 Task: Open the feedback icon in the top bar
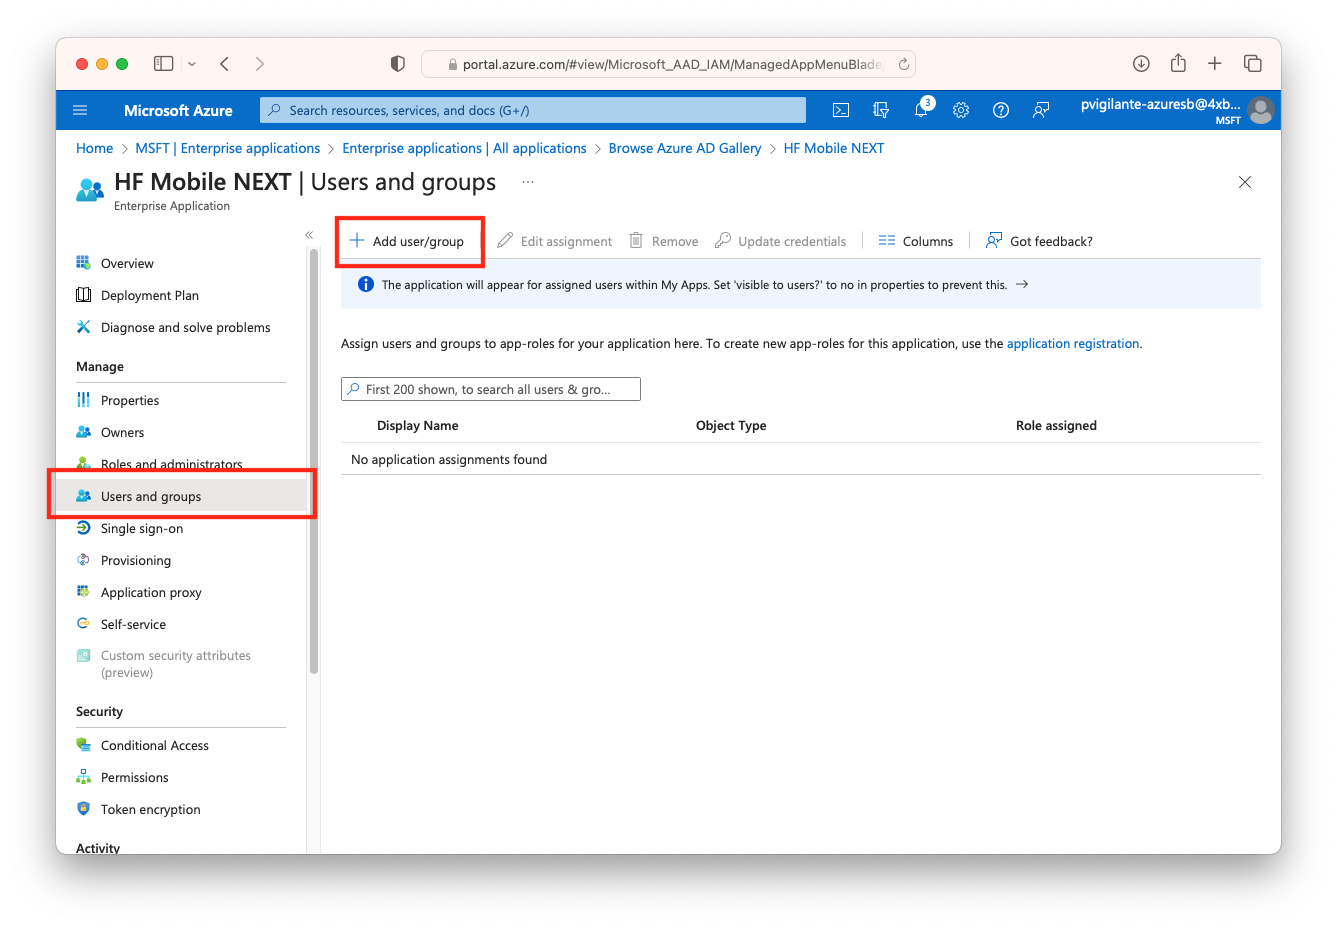[x=1041, y=110]
